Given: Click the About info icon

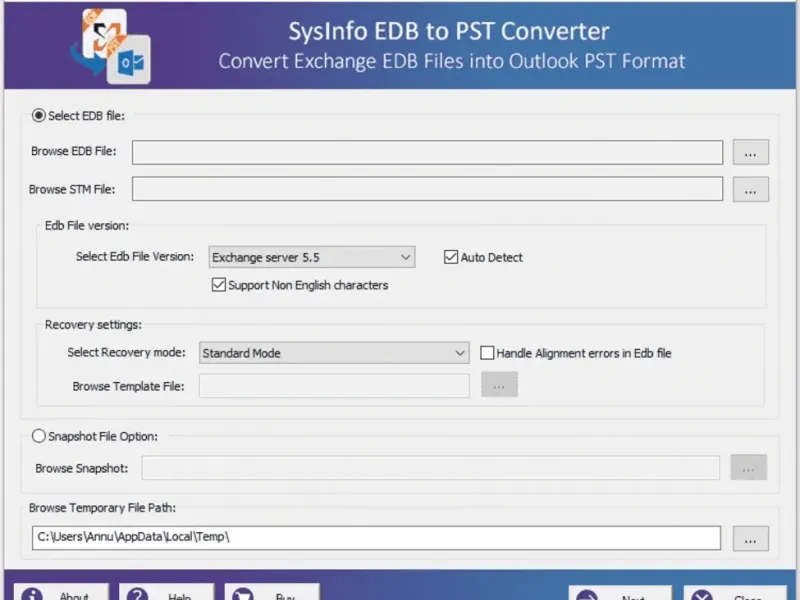Looking at the screenshot, I should point(32,594).
